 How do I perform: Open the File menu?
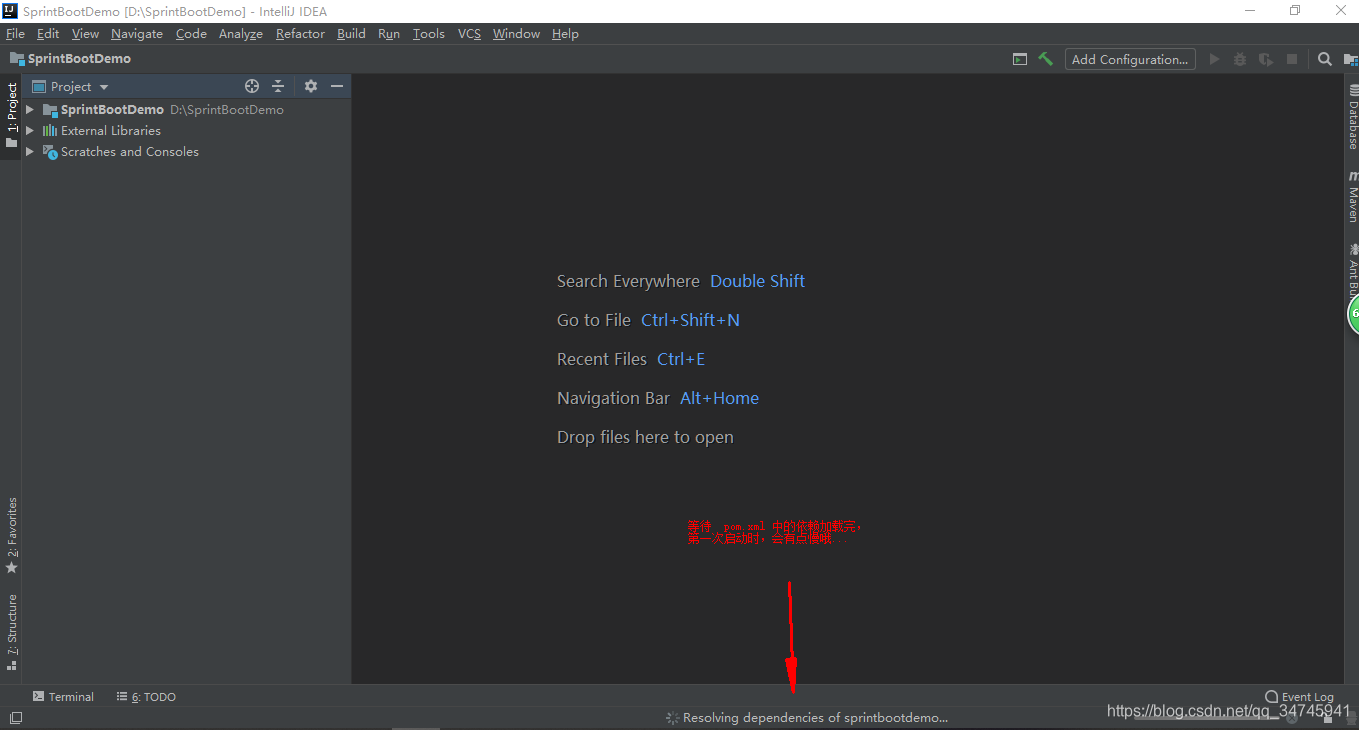tap(15, 34)
